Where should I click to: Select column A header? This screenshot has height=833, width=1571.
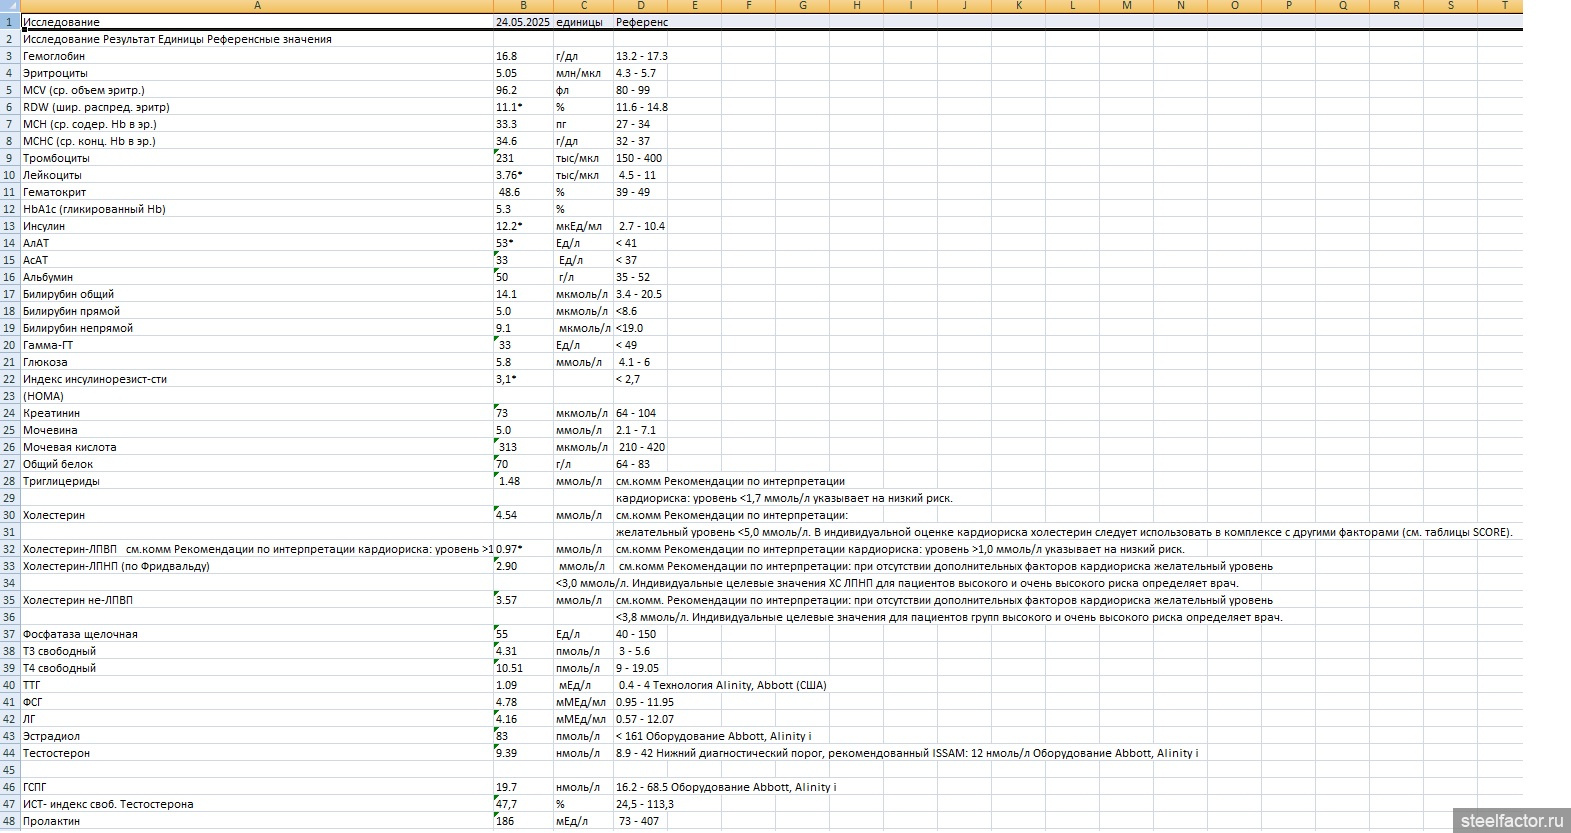click(x=257, y=6)
